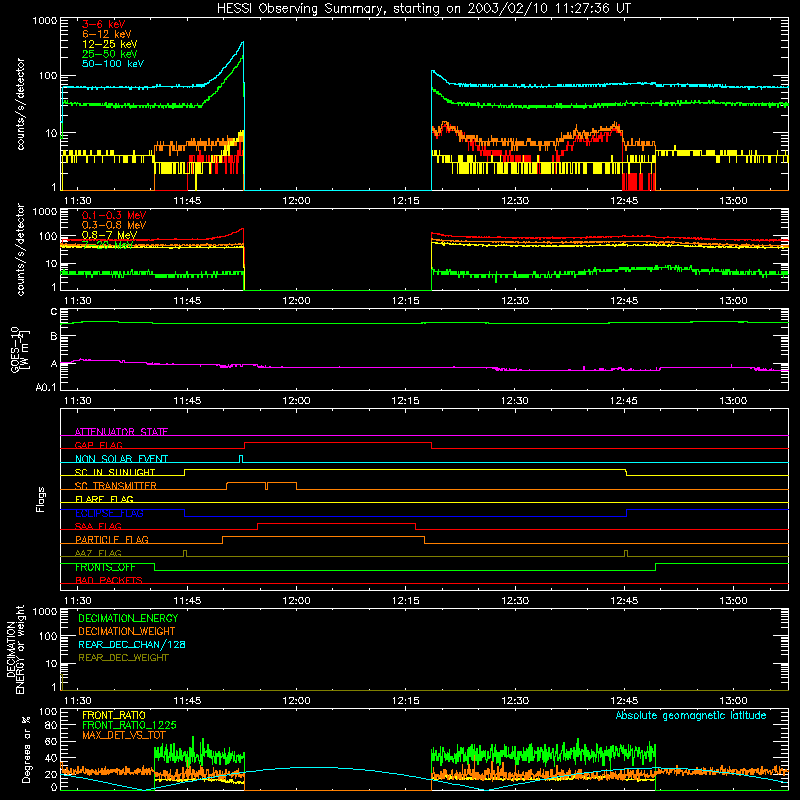
Task: Click the yellow FRONT_RATIO legend label
Action: point(114,716)
